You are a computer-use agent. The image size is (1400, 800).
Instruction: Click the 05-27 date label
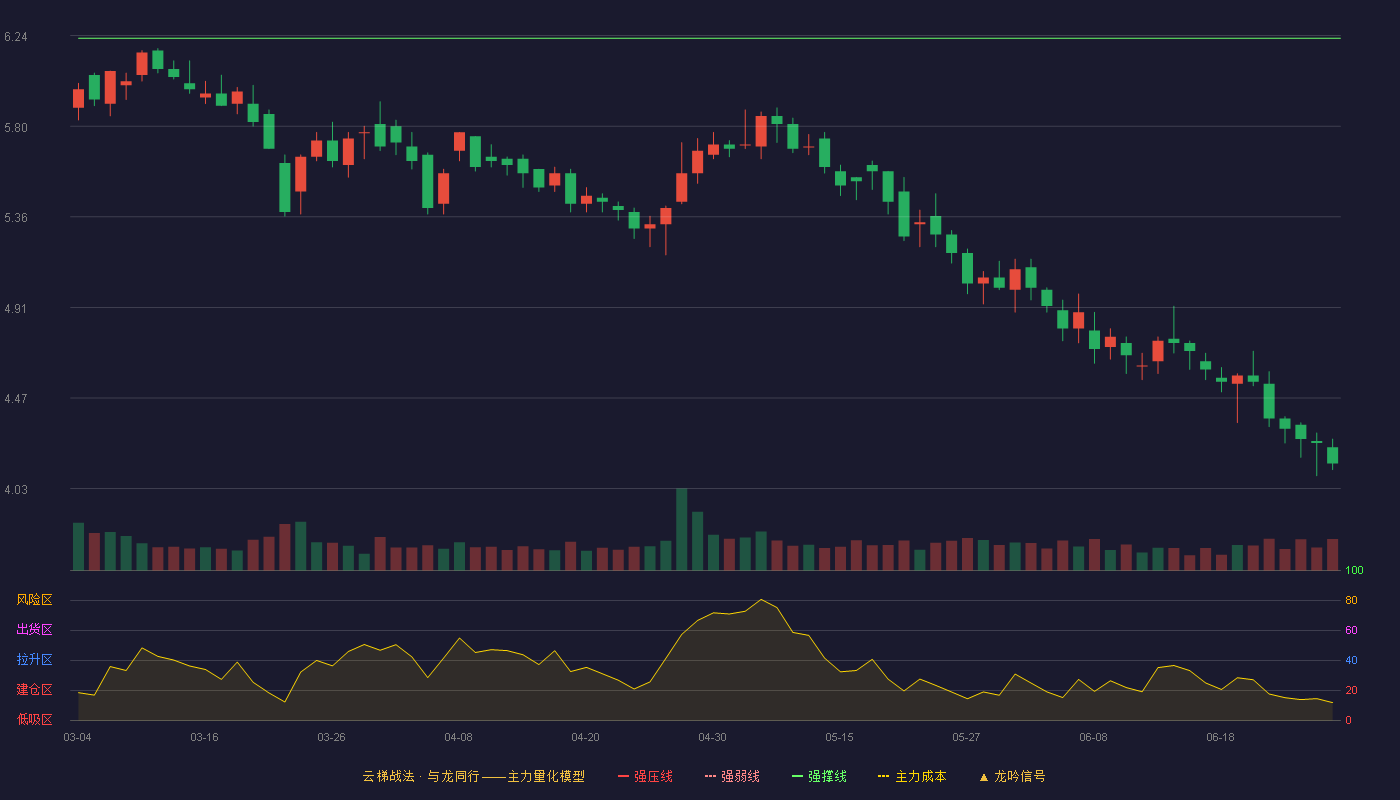[x=966, y=737]
